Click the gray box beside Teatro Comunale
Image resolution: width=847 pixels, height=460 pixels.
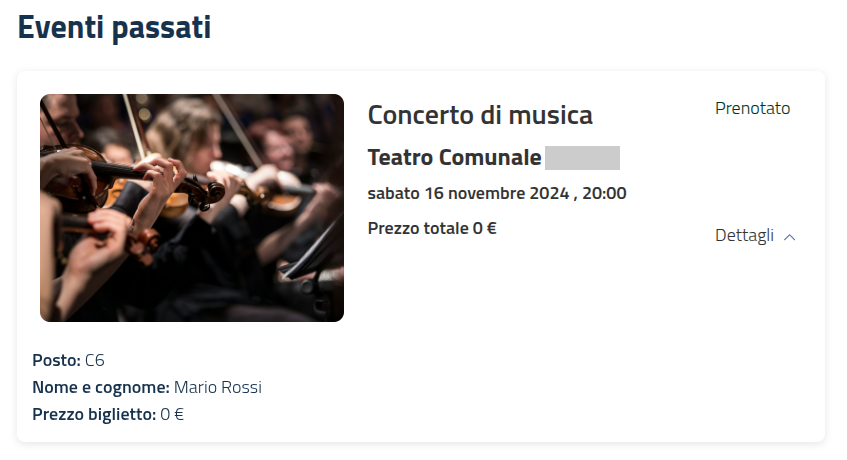582,158
